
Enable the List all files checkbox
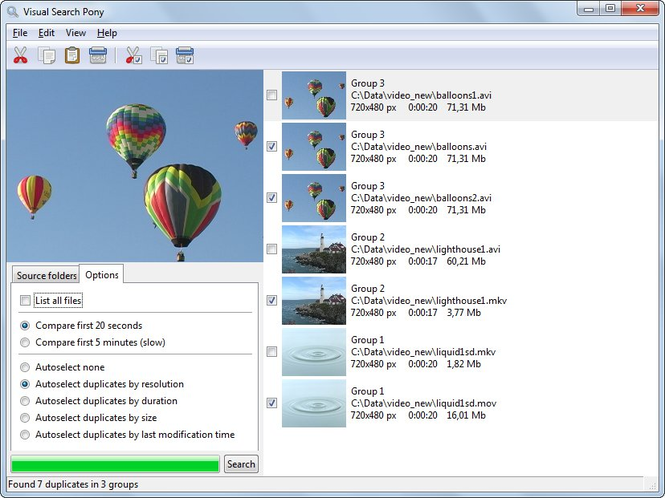coord(25,301)
